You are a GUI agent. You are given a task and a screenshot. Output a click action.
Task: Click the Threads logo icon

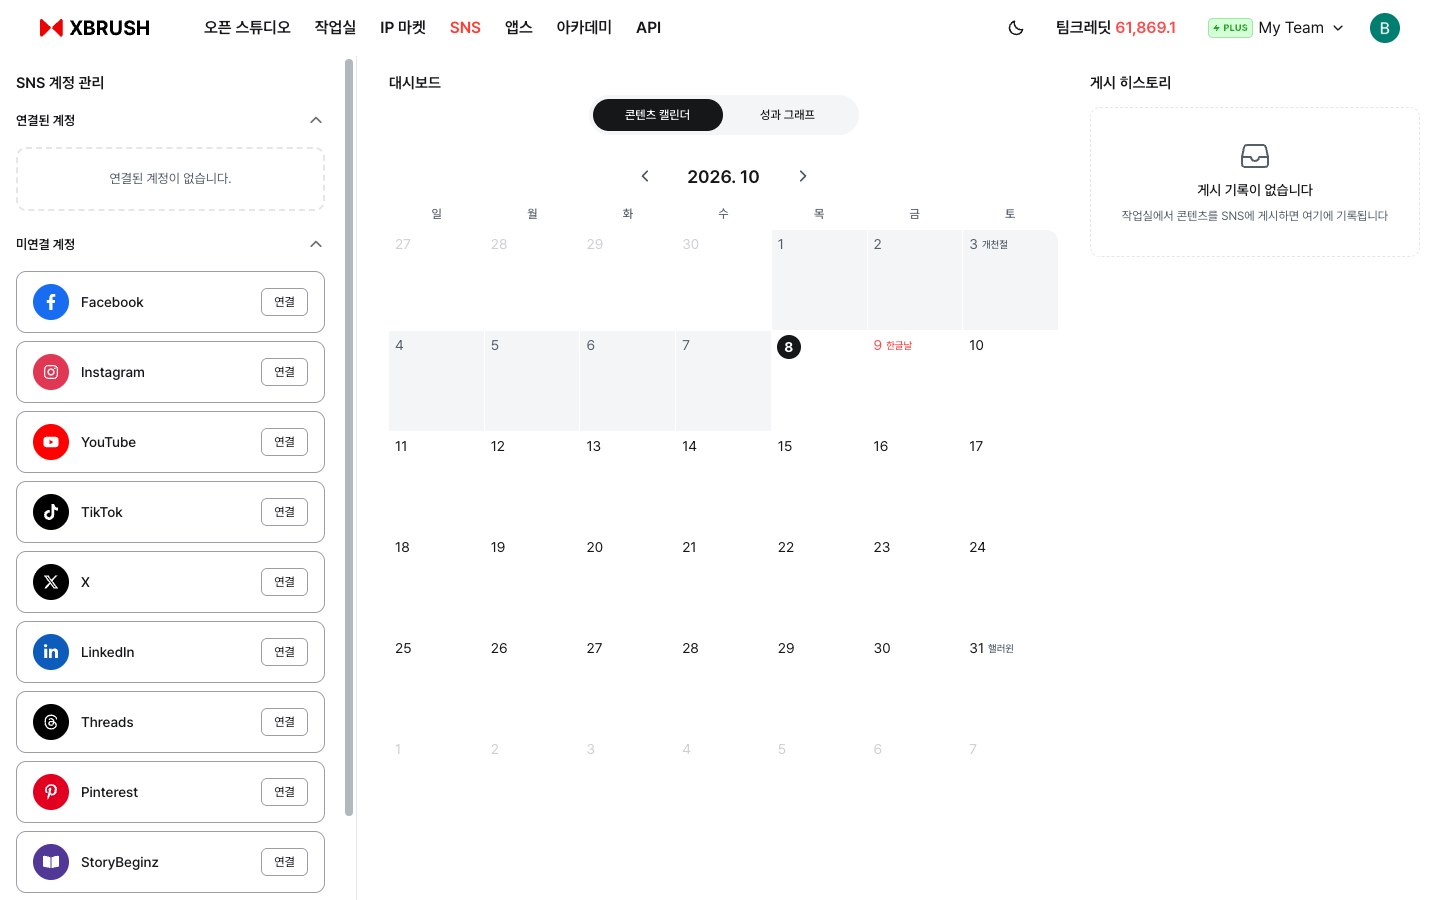point(51,722)
